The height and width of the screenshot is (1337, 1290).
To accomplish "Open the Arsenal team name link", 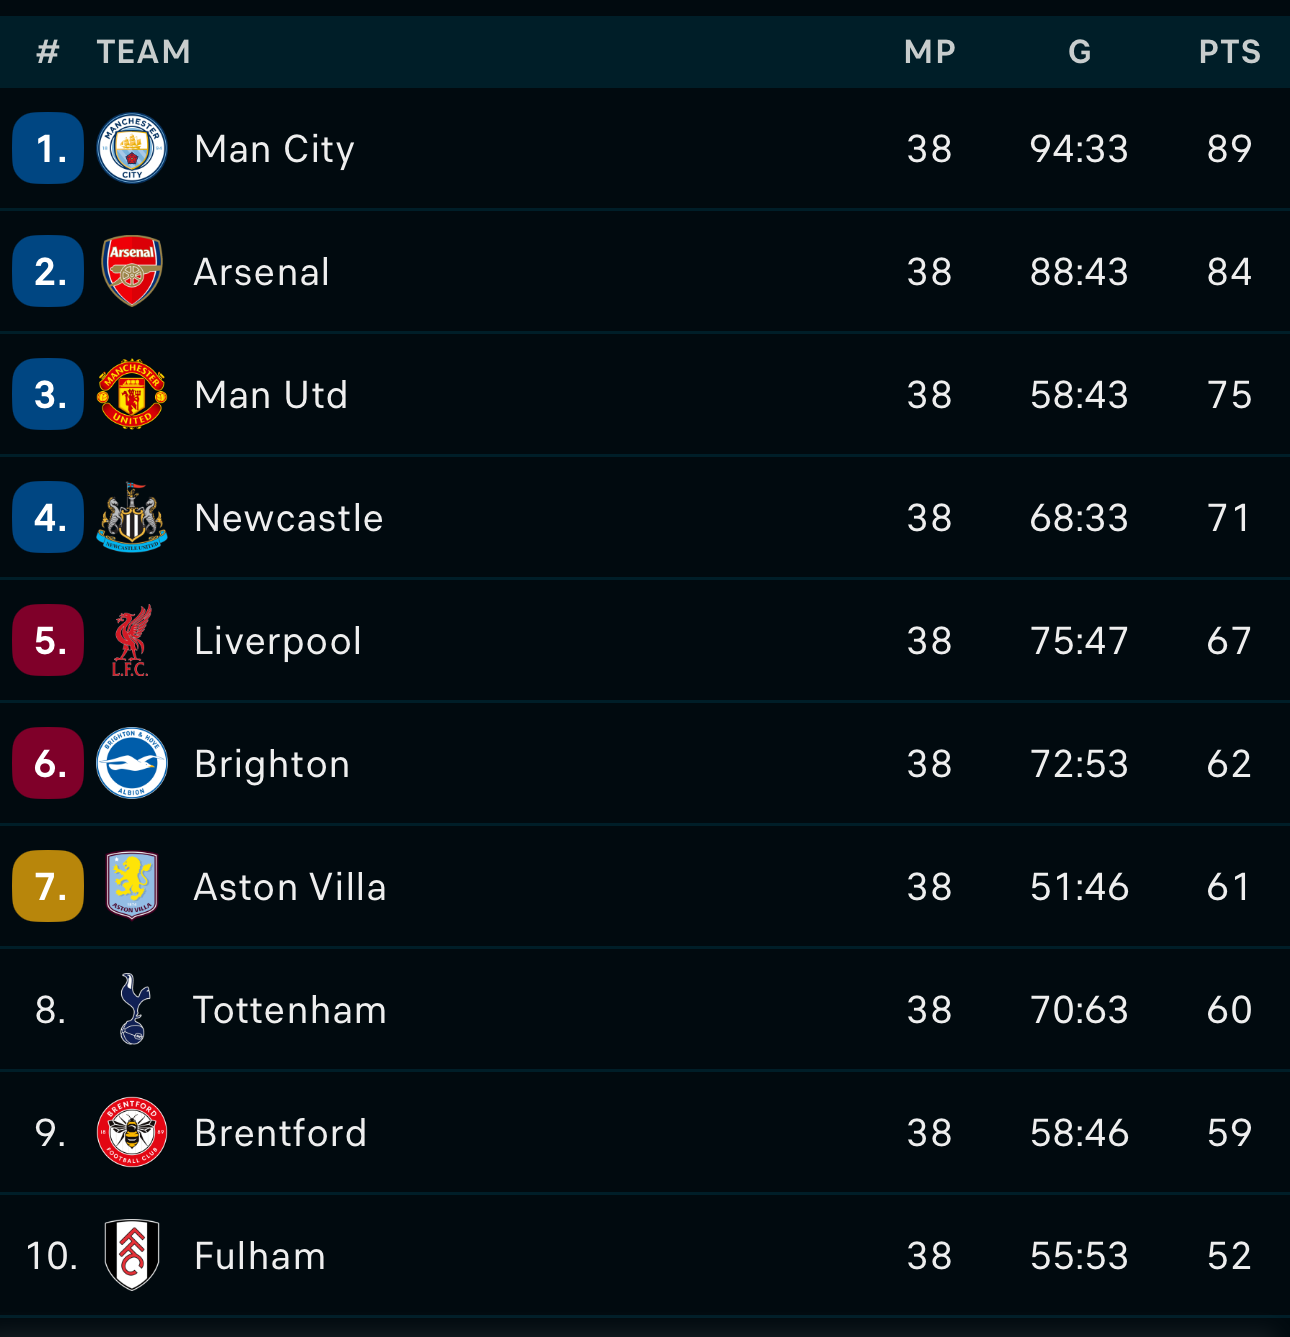I will [x=262, y=272].
